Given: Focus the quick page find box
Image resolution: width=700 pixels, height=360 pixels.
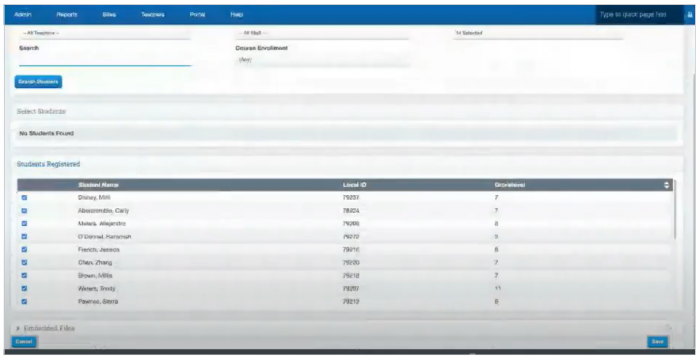Looking at the screenshot, I should pyautogui.click(x=639, y=15).
